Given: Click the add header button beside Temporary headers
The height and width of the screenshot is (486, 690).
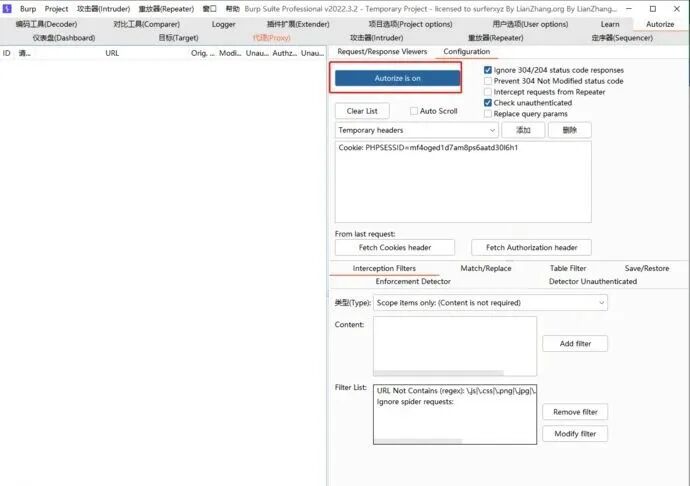Looking at the screenshot, I should pyautogui.click(x=523, y=130).
